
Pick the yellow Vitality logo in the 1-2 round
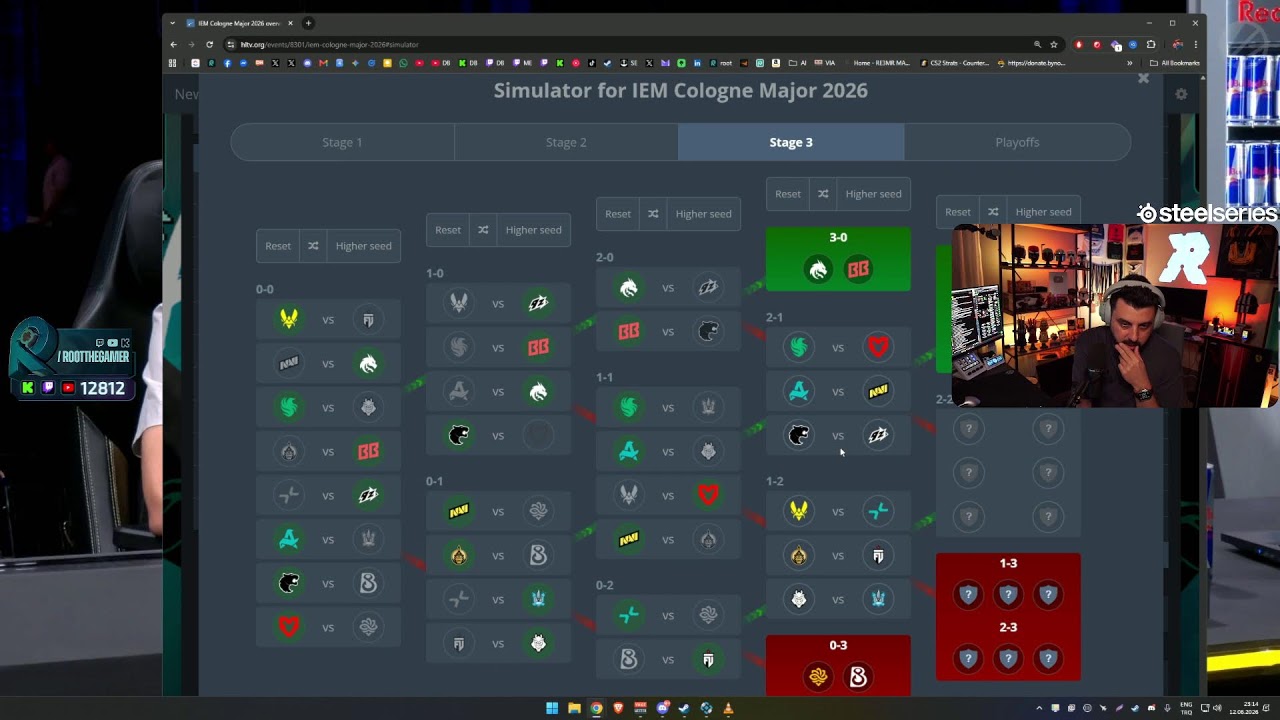point(799,512)
